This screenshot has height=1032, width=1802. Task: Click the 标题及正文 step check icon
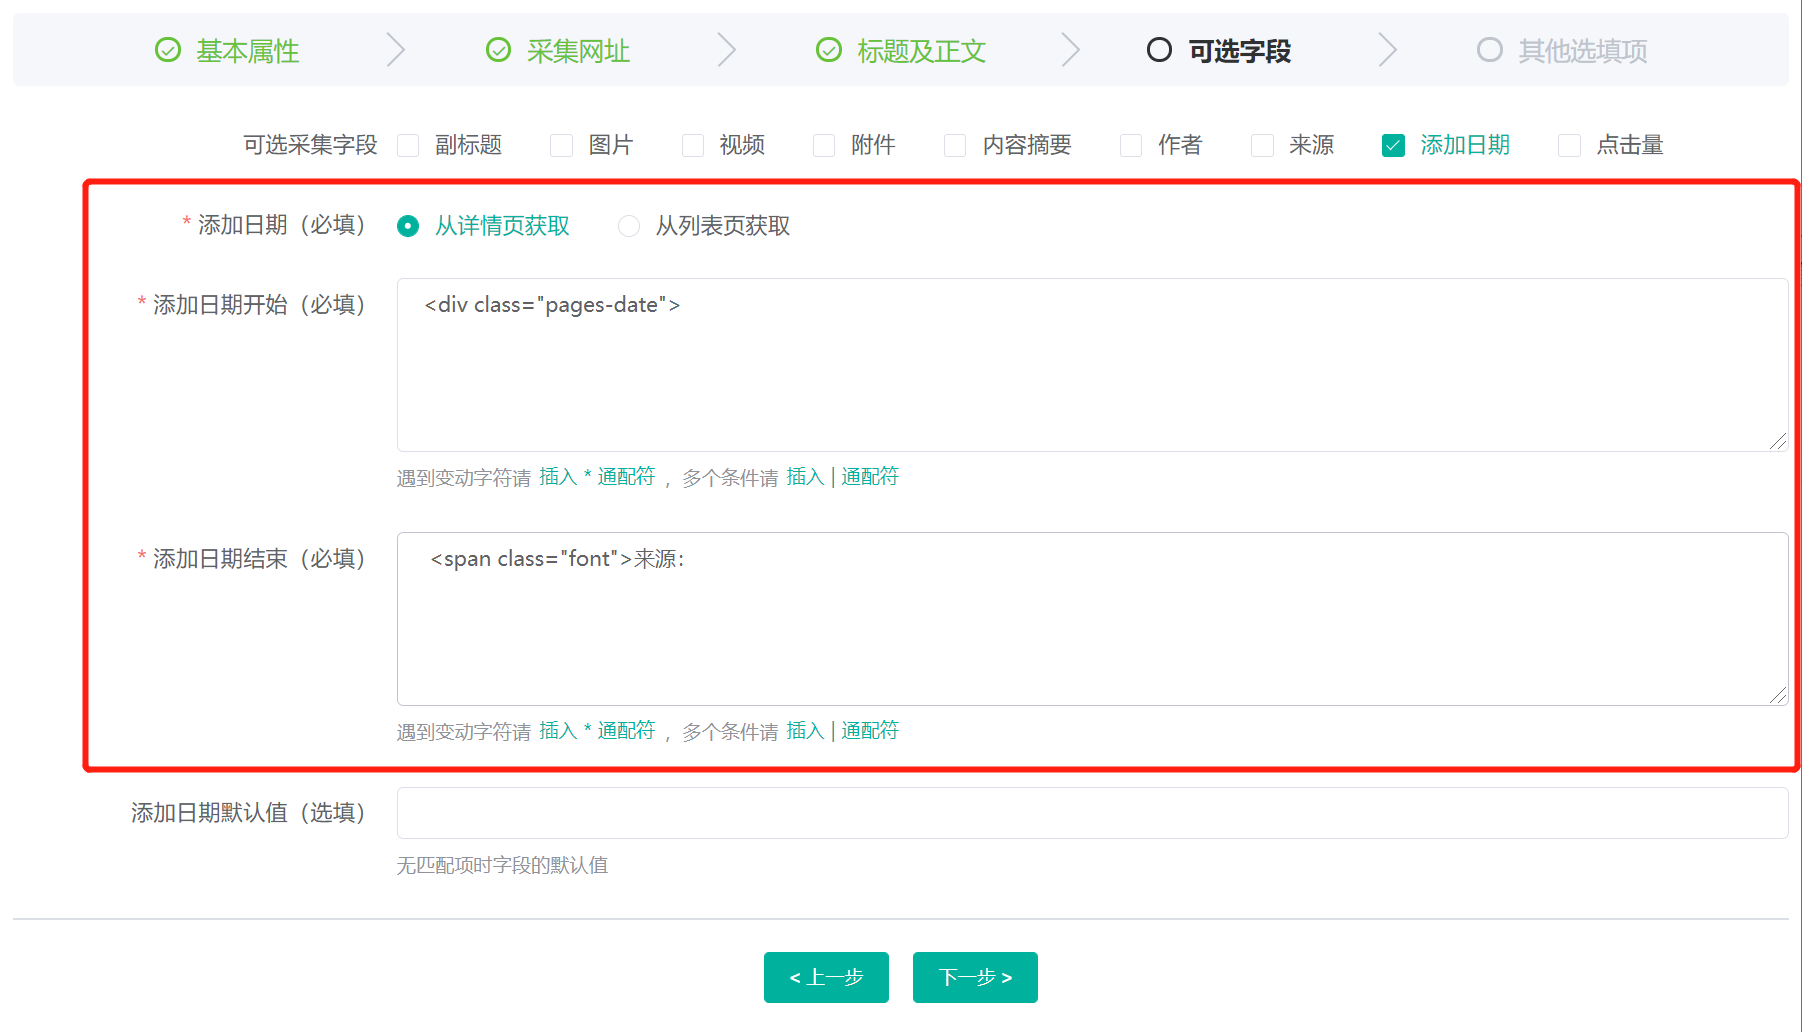point(829,50)
